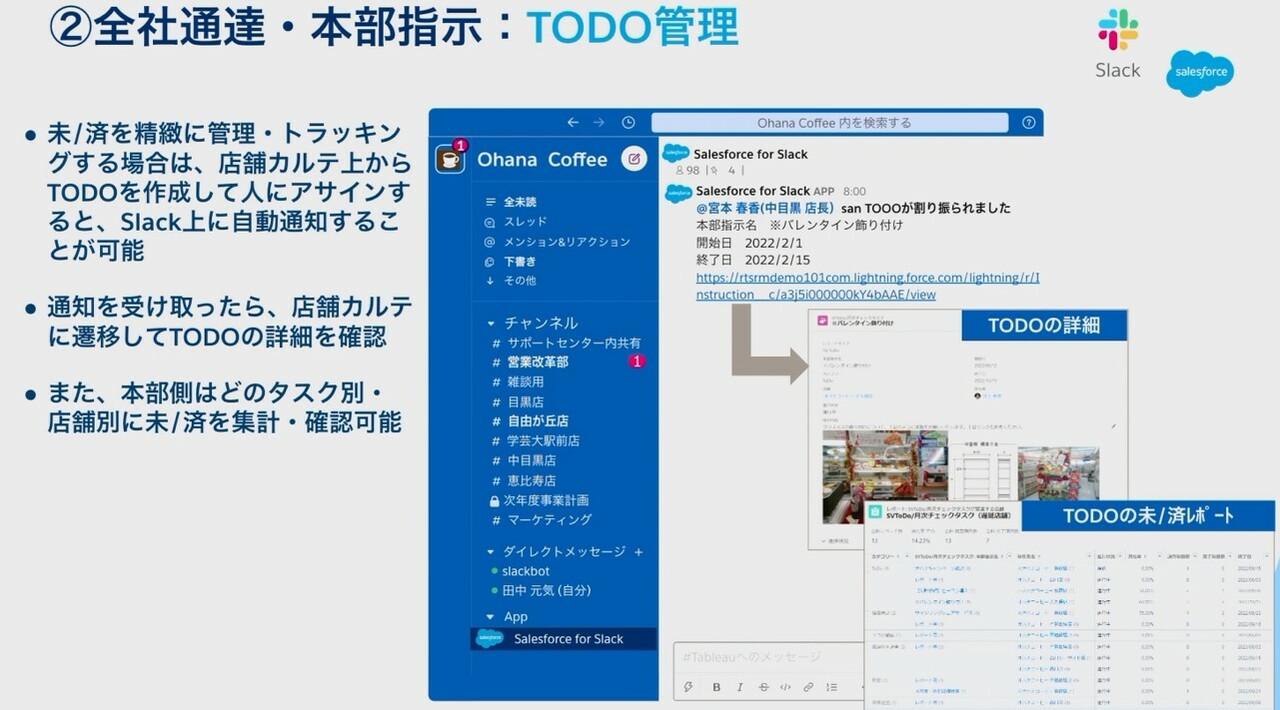
Task: Collapse the チャンネル section
Action: 491,323
